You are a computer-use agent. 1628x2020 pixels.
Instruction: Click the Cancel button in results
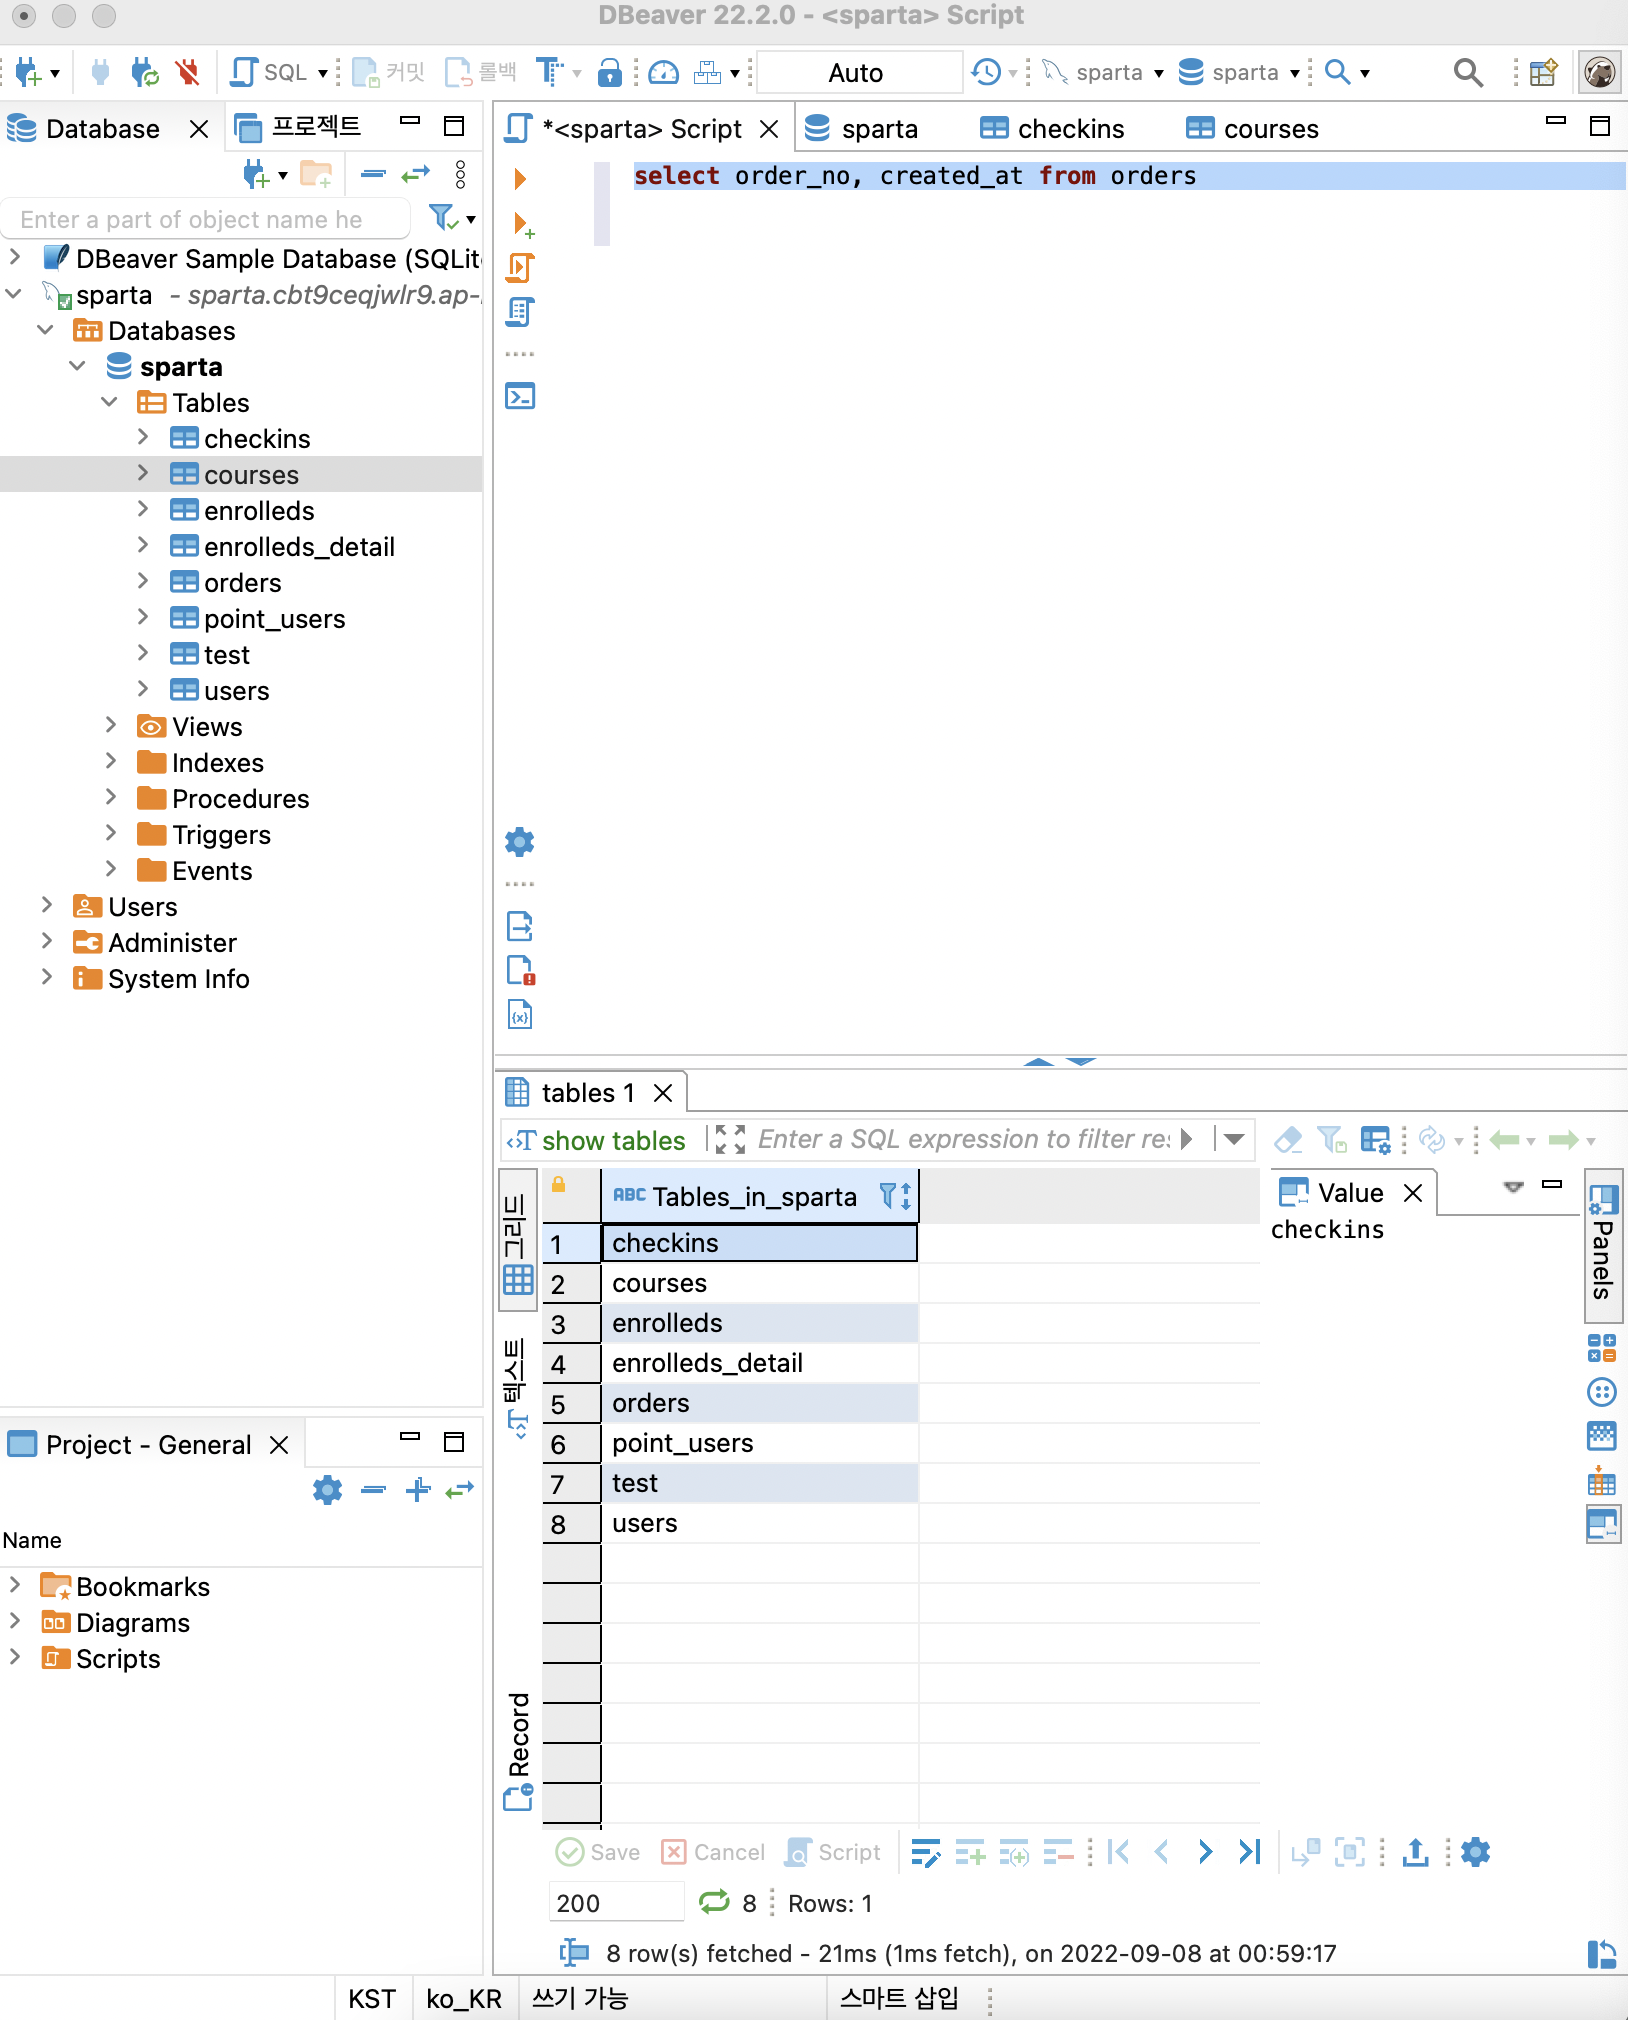point(714,1852)
